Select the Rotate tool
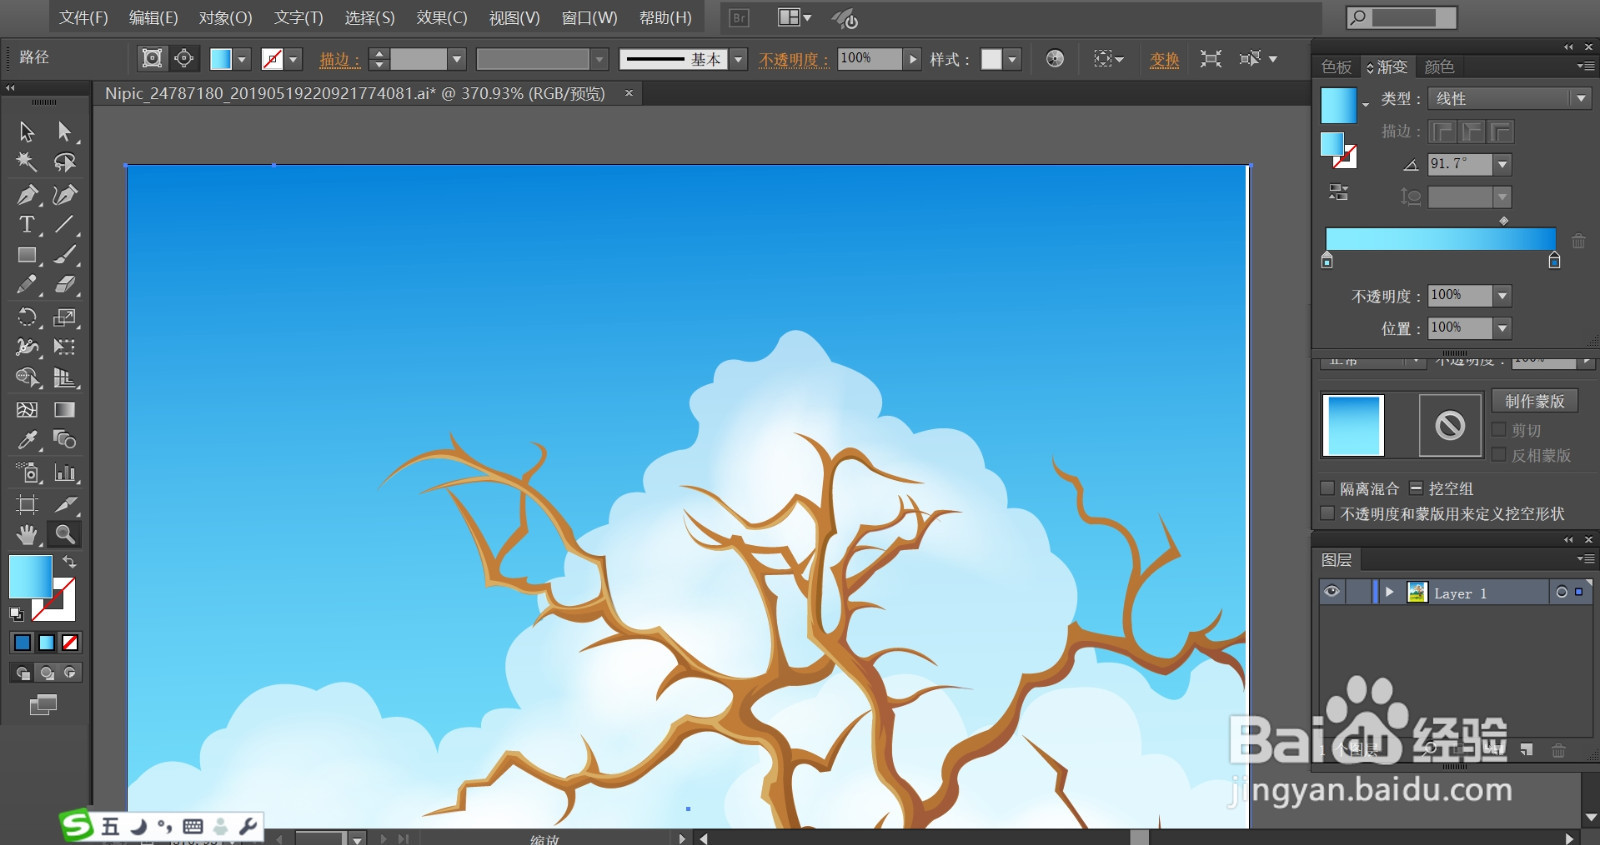 pyautogui.click(x=27, y=317)
